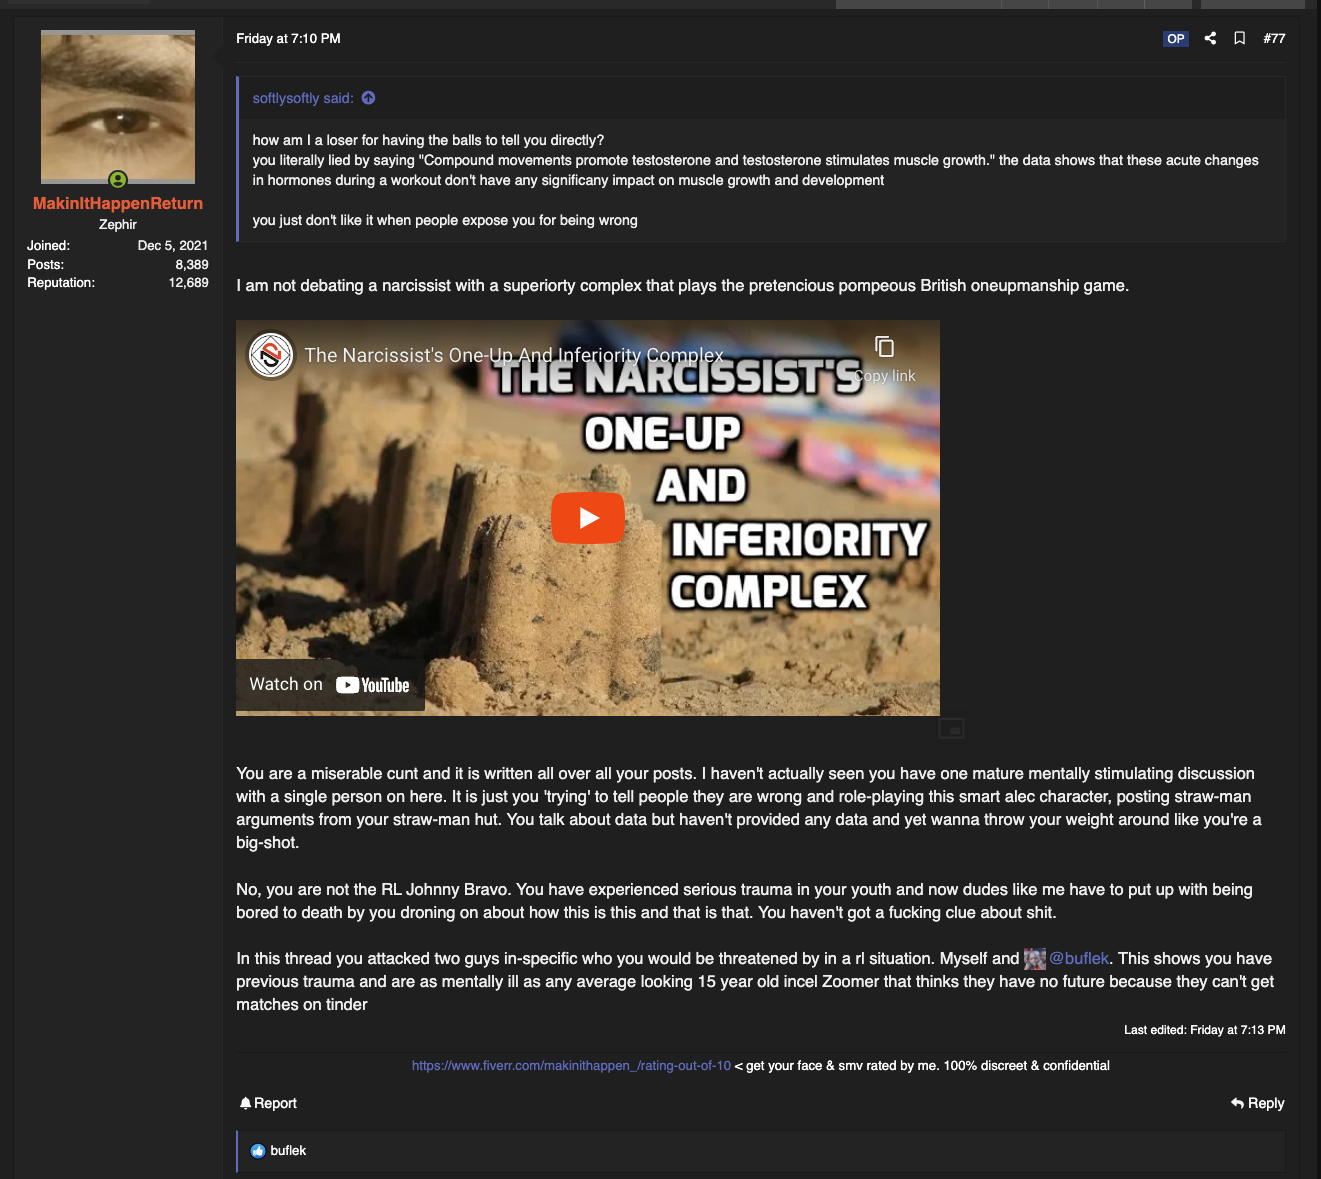The width and height of the screenshot is (1321, 1179).
Task: Click Watch on YouTube button
Action: pyautogui.click(x=330, y=685)
